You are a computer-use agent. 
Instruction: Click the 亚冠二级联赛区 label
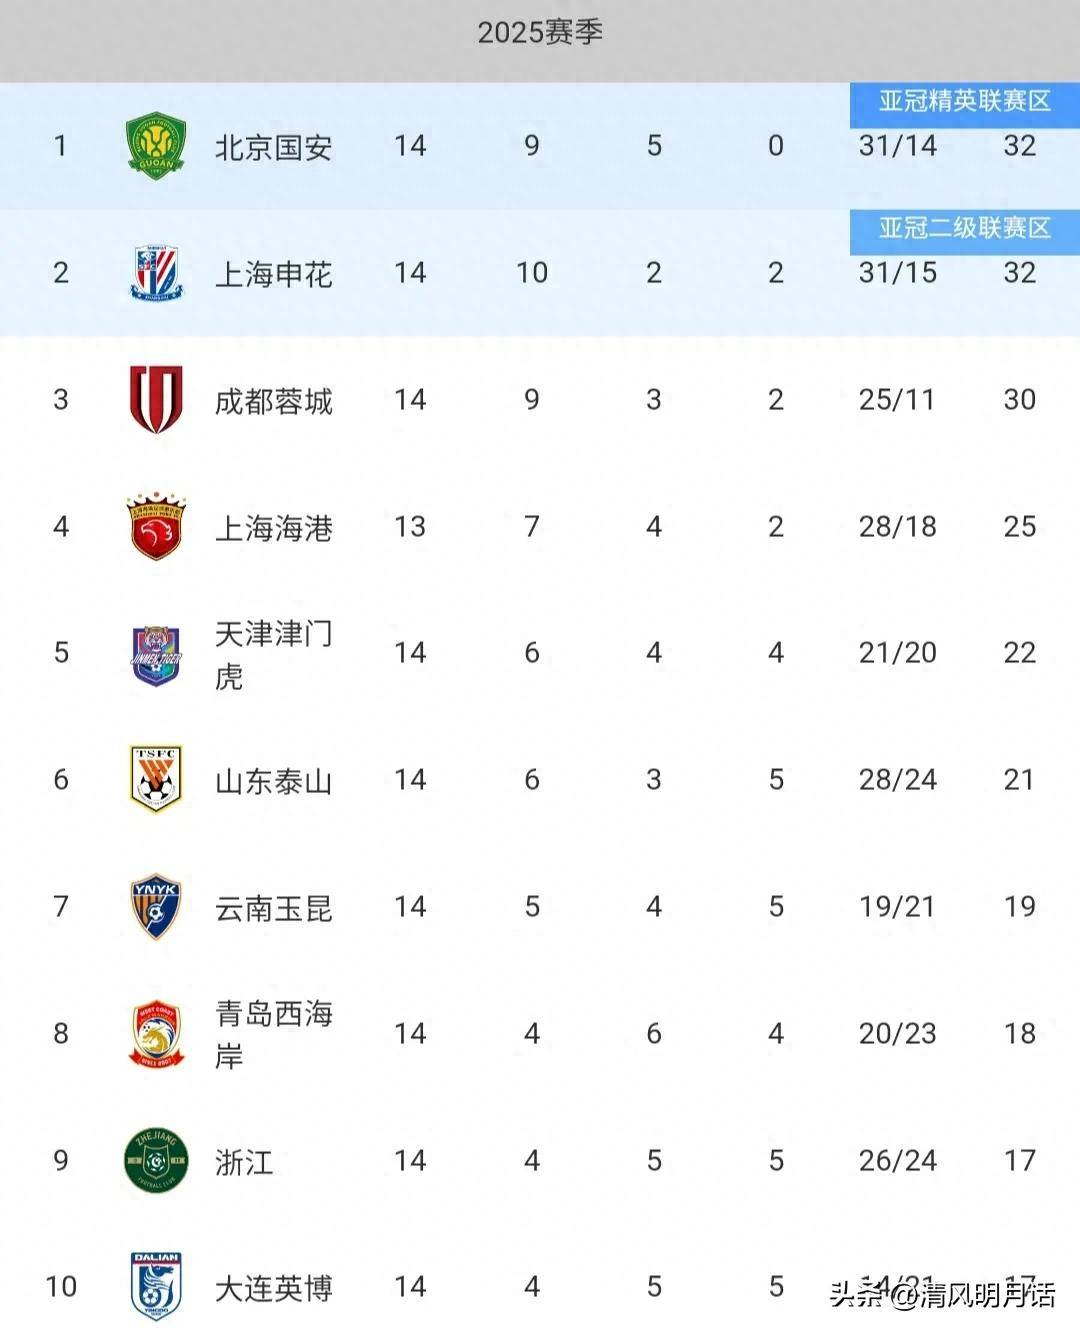[x=965, y=228]
